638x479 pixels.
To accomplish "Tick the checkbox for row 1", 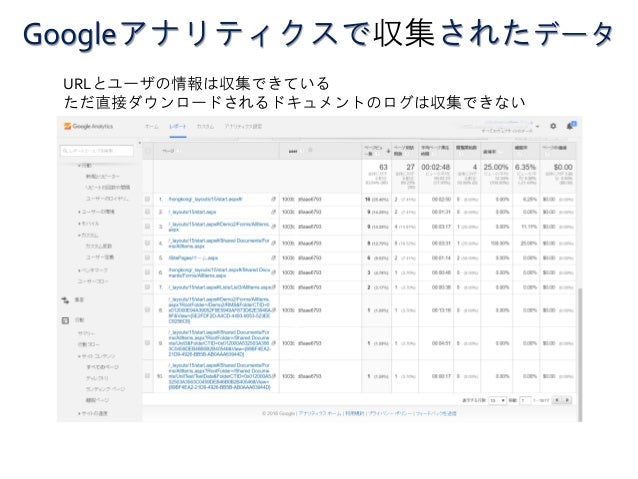I will (147, 199).
